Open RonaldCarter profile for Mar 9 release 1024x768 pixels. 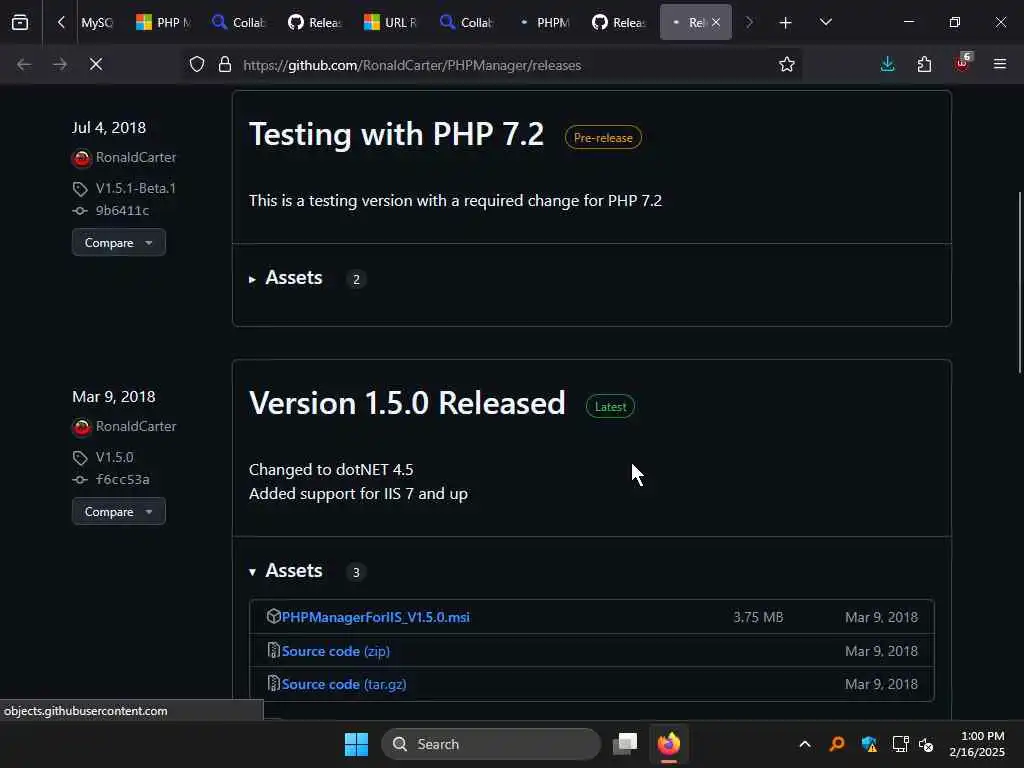(x=136, y=426)
